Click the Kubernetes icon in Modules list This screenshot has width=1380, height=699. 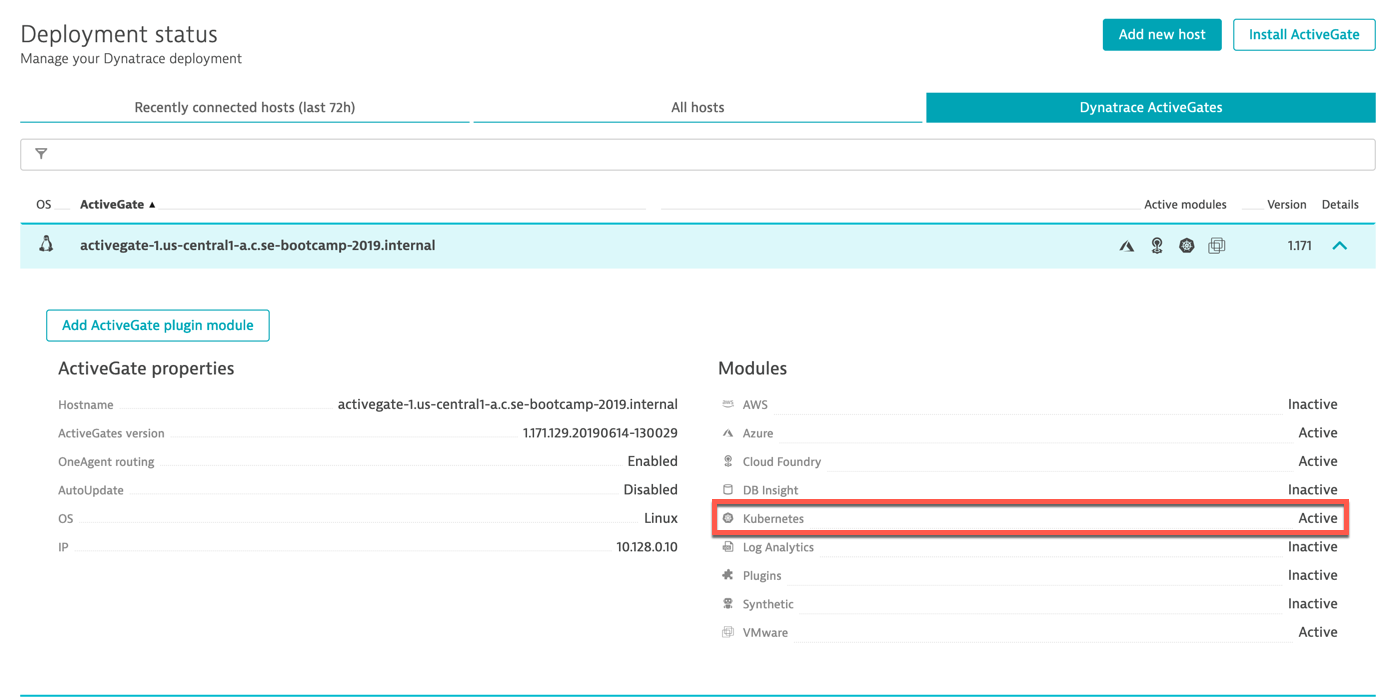(x=728, y=518)
